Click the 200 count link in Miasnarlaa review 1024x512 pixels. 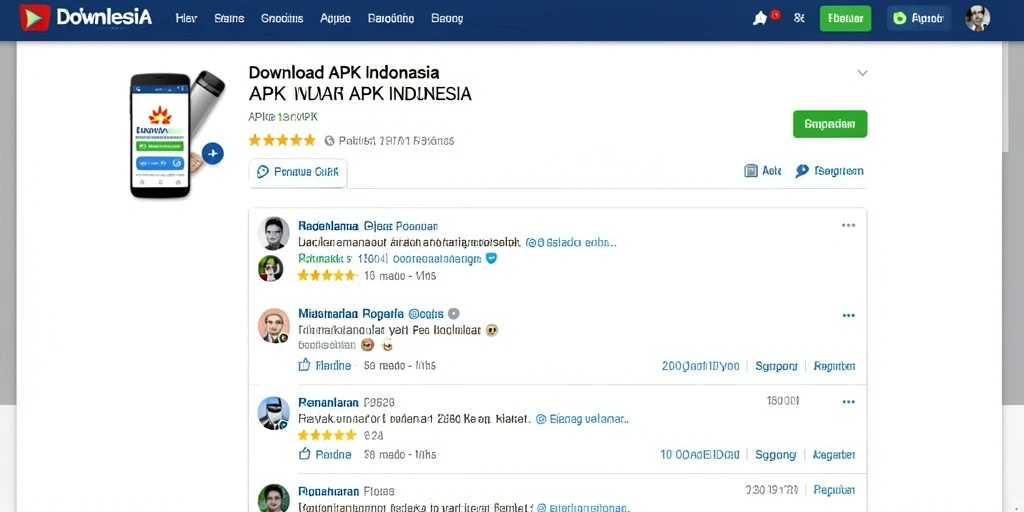[701, 366]
